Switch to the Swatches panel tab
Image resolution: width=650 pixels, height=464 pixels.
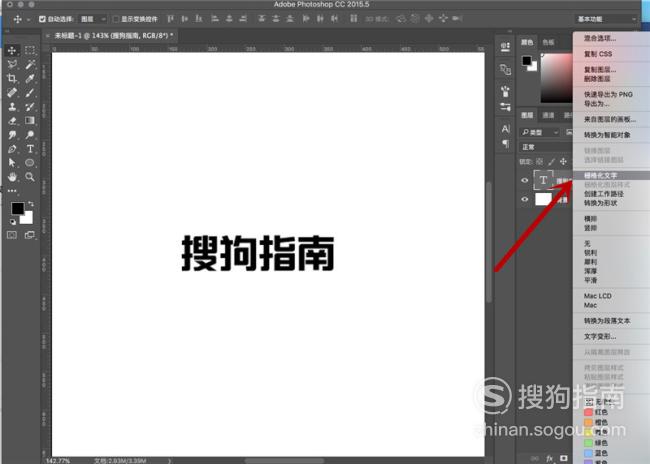(x=548, y=42)
